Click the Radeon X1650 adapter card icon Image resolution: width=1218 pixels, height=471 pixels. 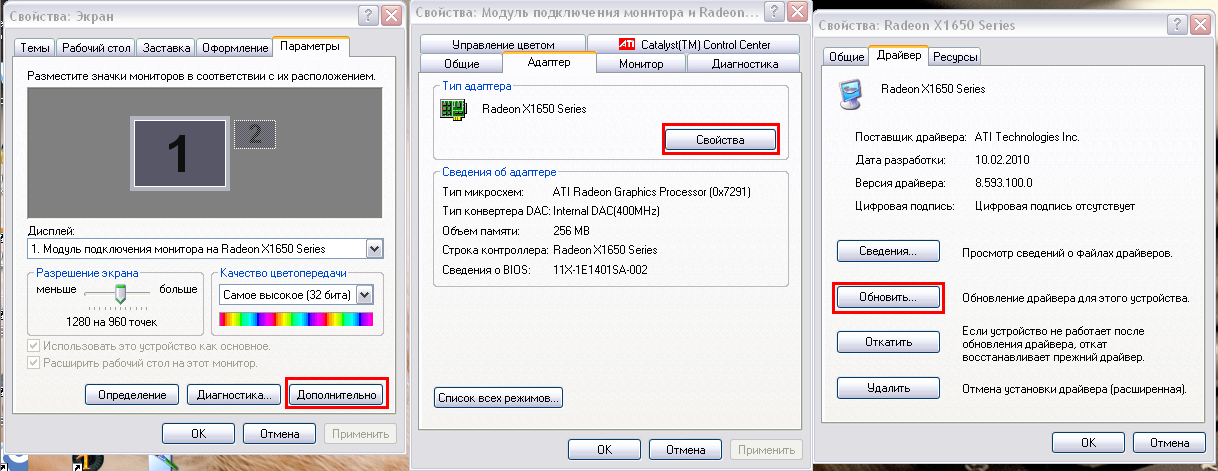[x=454, y=110]
